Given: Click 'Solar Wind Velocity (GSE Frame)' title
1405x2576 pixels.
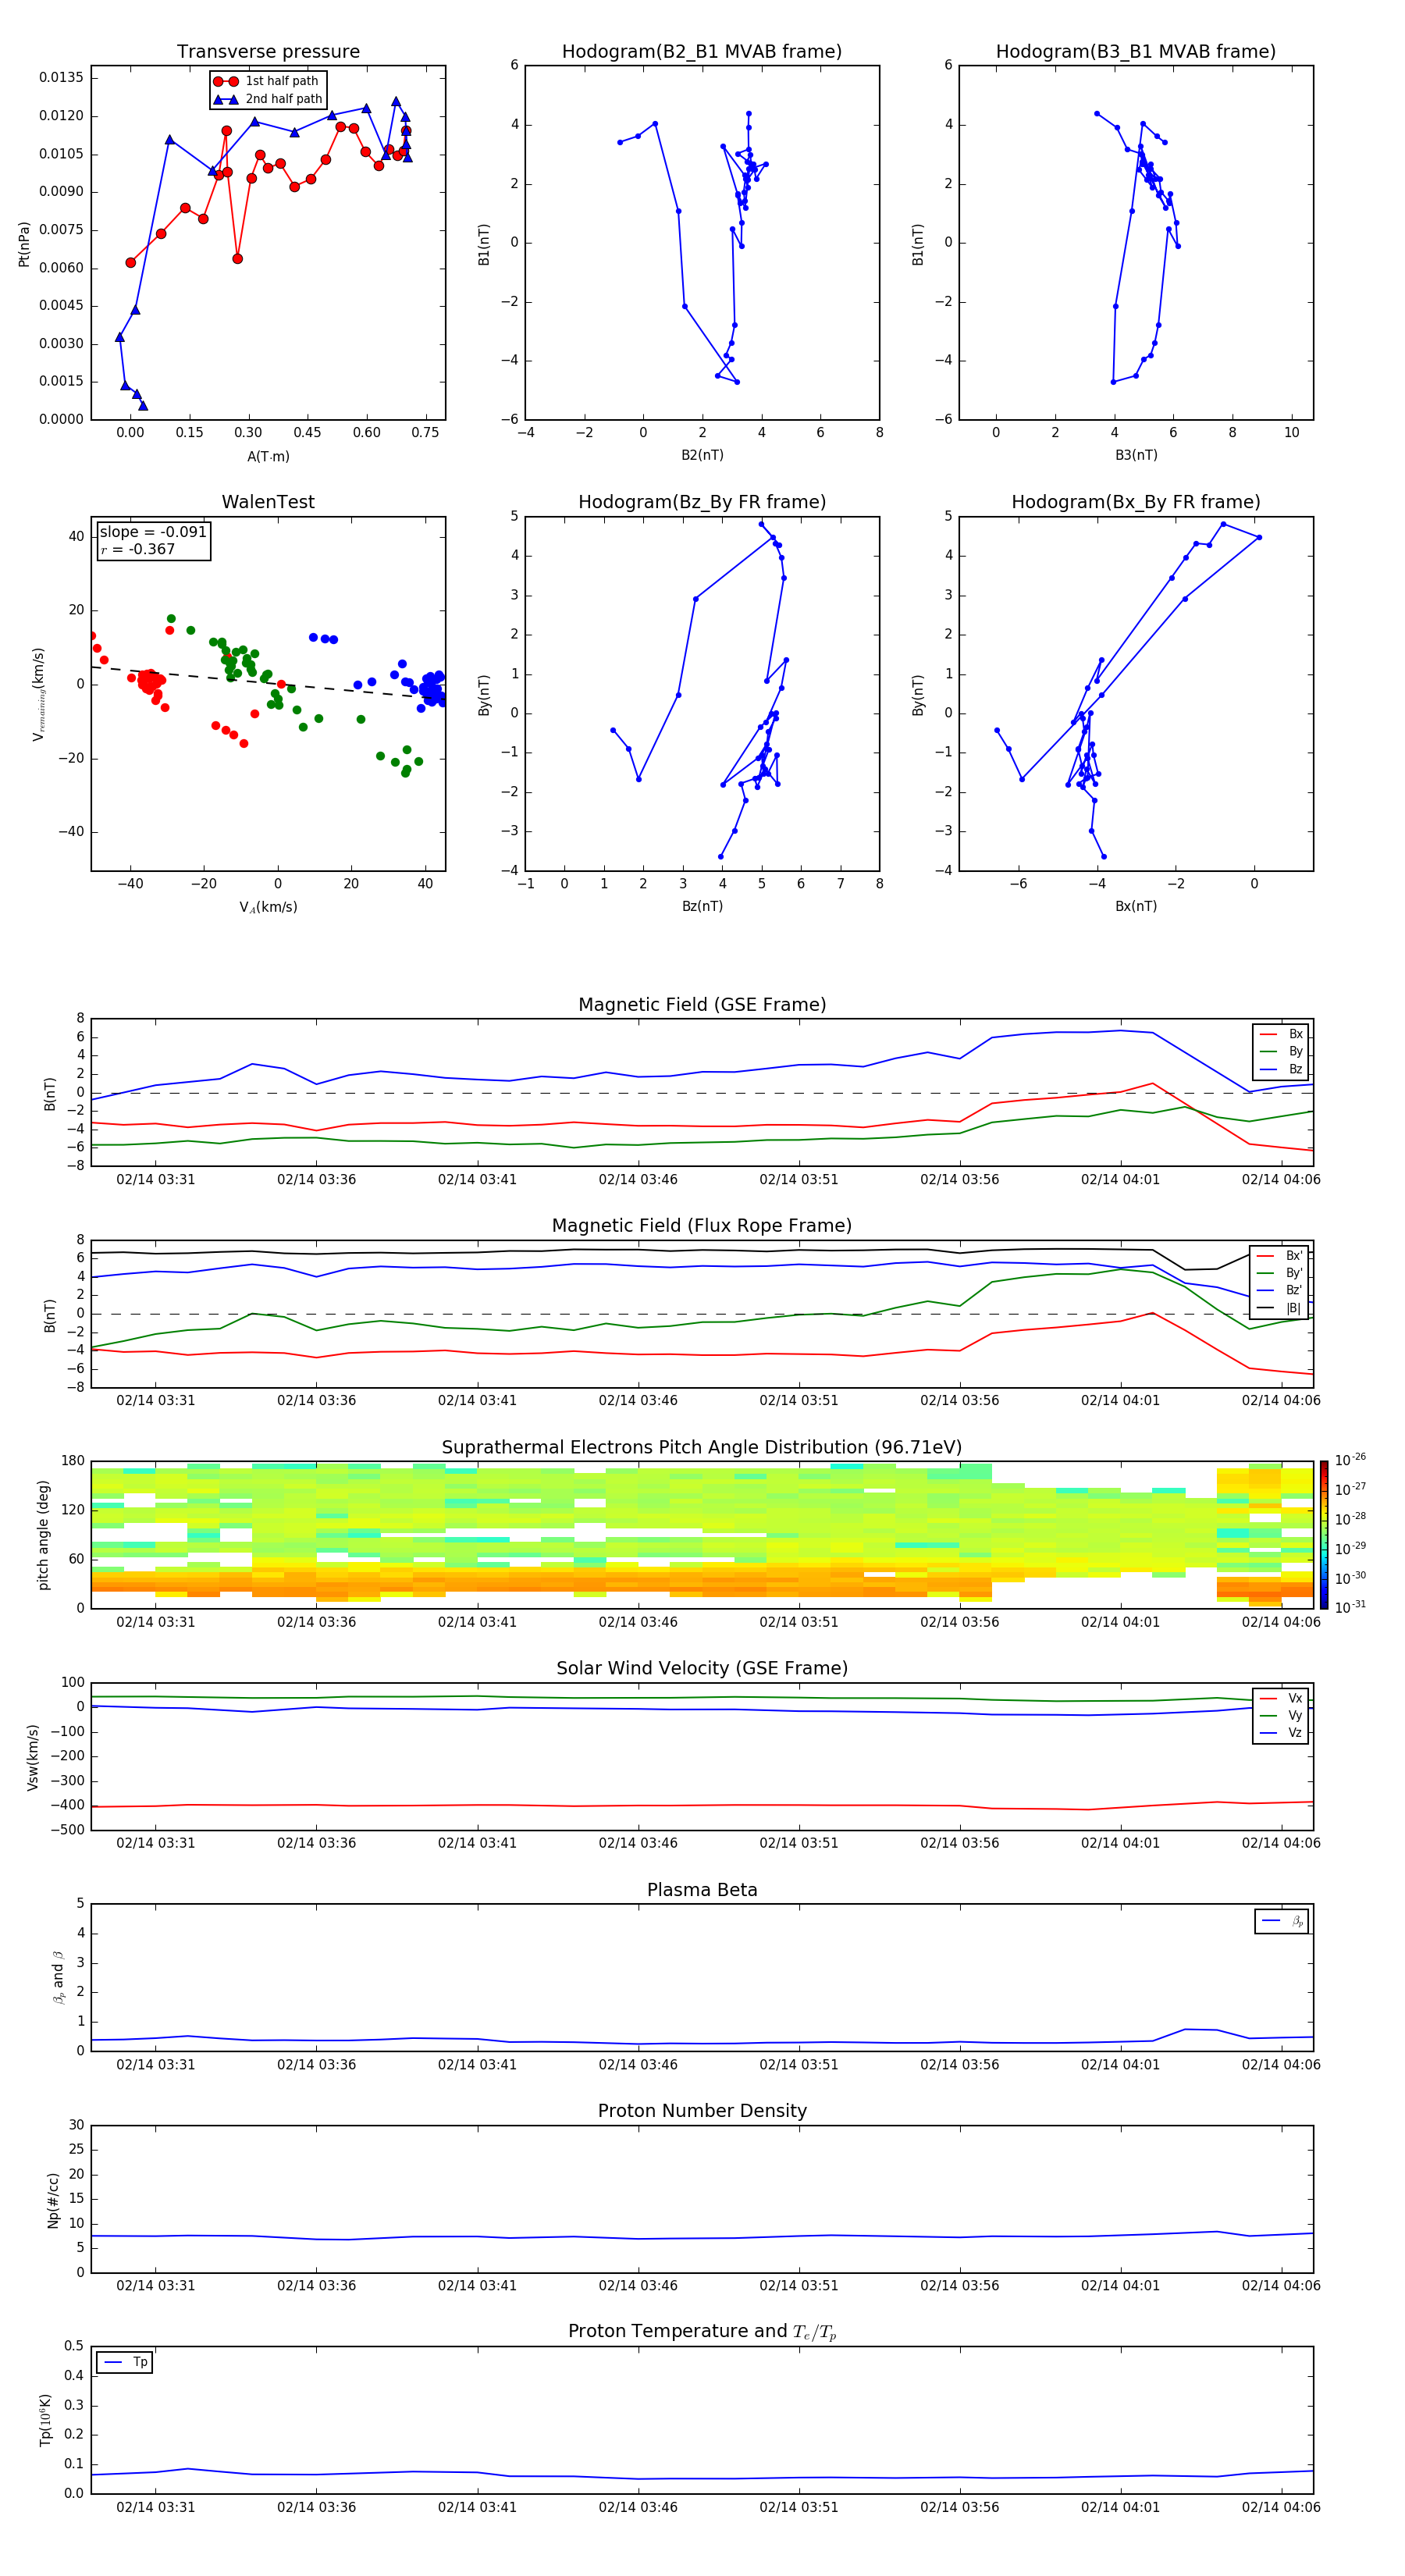Looking at the screenshot, I should 702,1668.
